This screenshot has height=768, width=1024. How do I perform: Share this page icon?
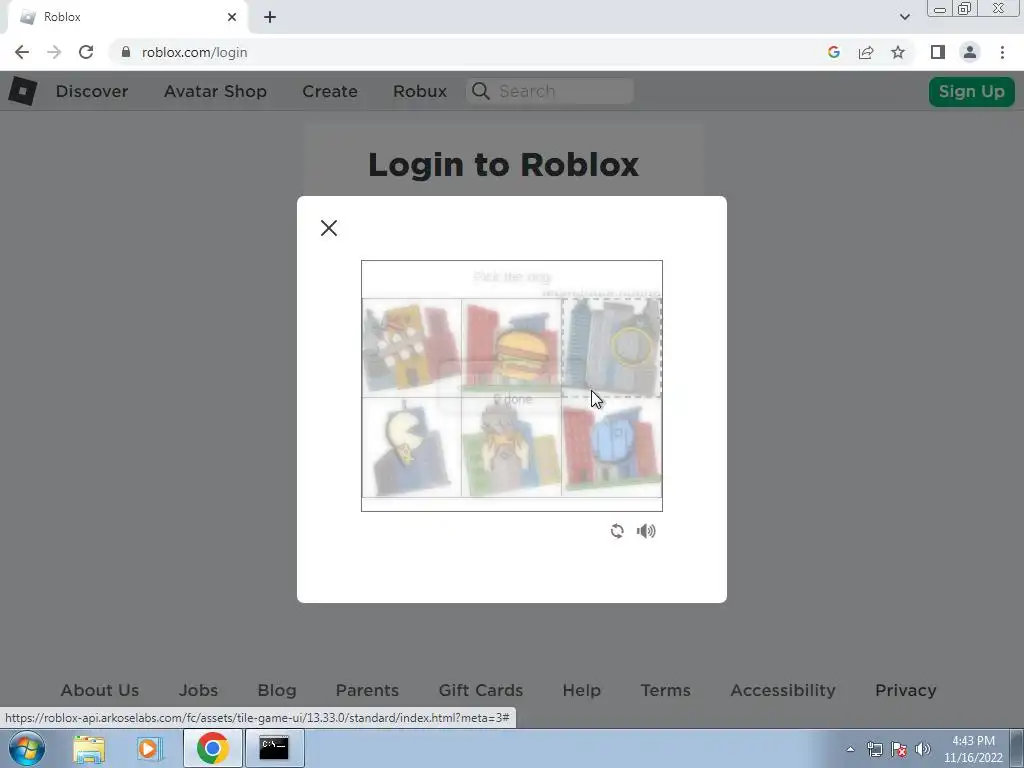tap(866, 52)
